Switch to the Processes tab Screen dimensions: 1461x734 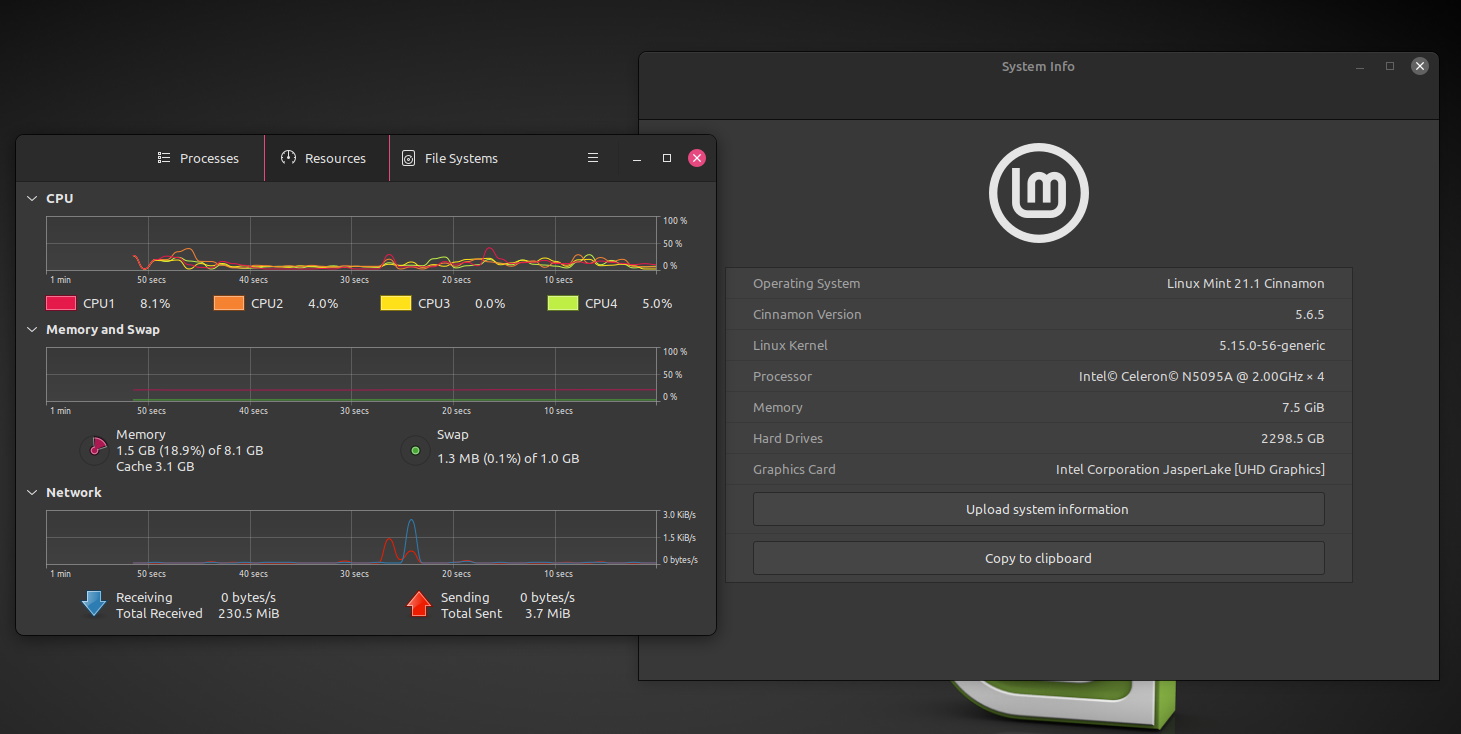click(x=199, y=158)
